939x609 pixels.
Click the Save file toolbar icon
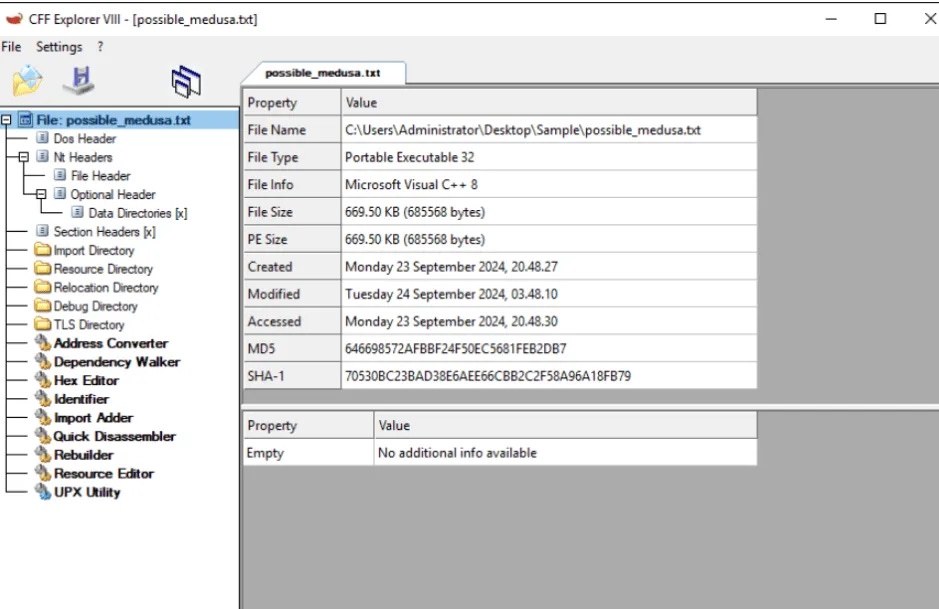coord(79,80)
